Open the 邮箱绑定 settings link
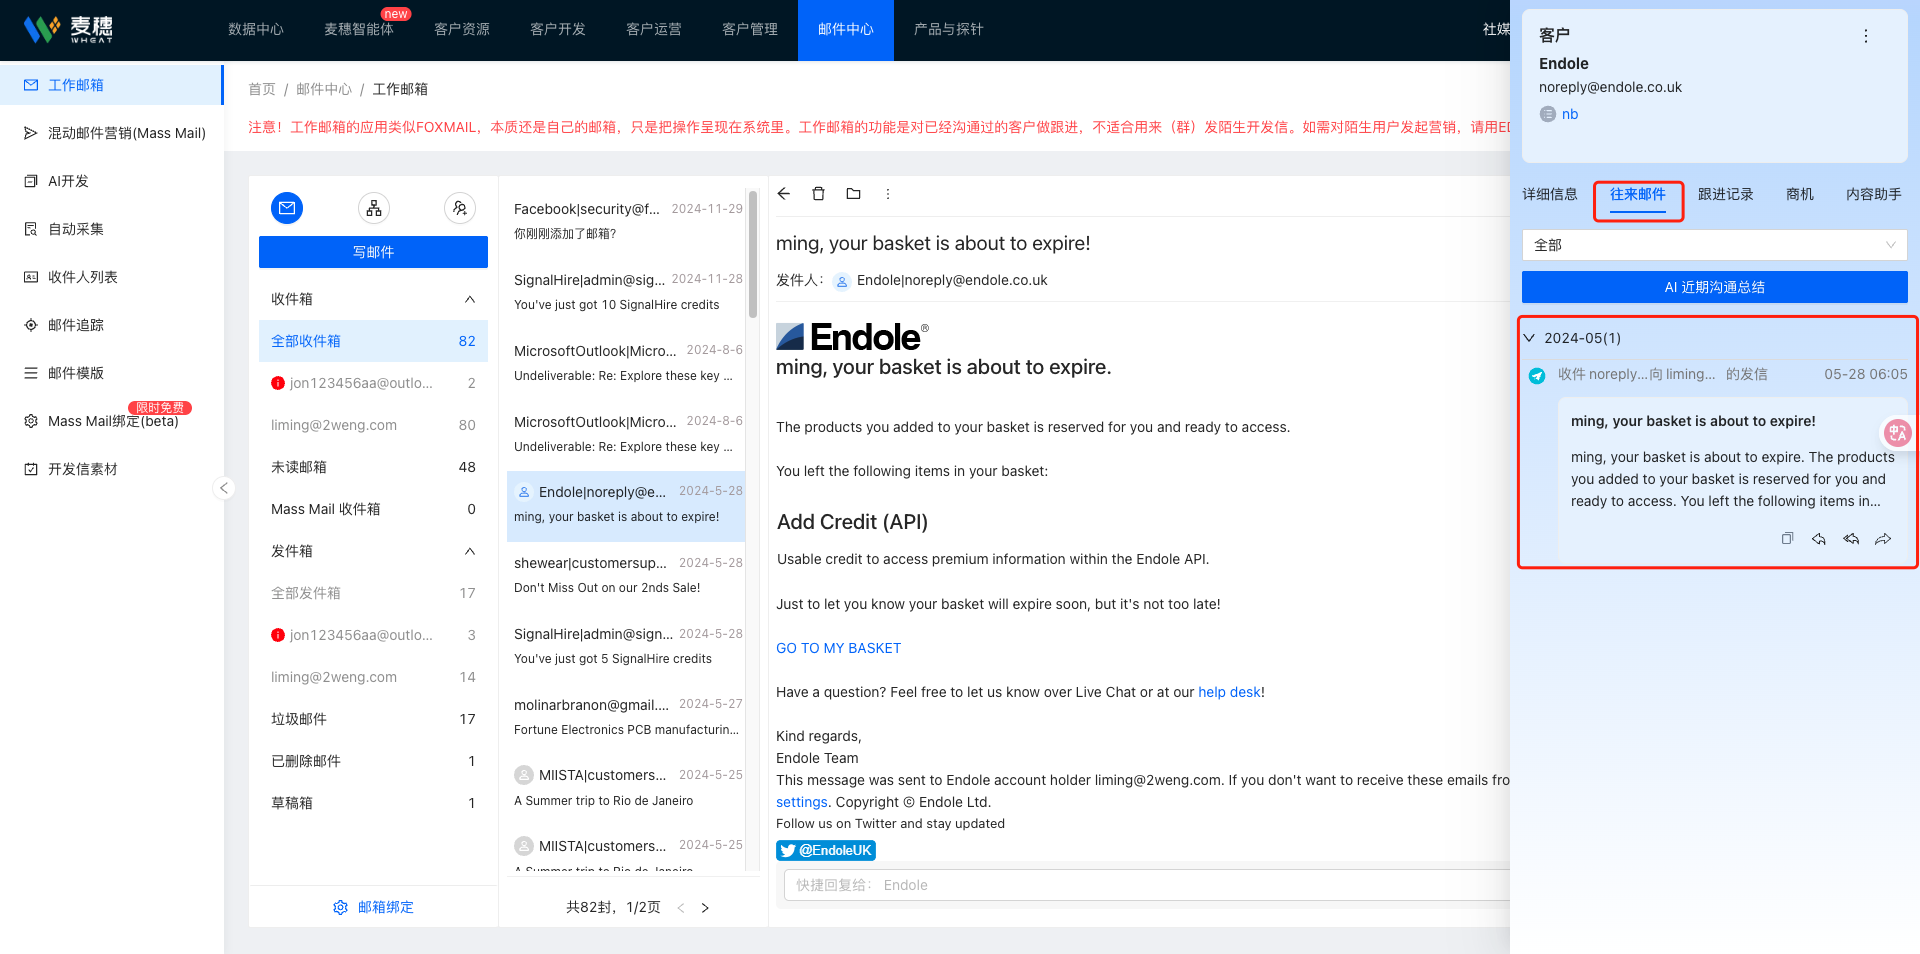The width and height of the screenshot is (1920, 954). [x=373, y=907]
